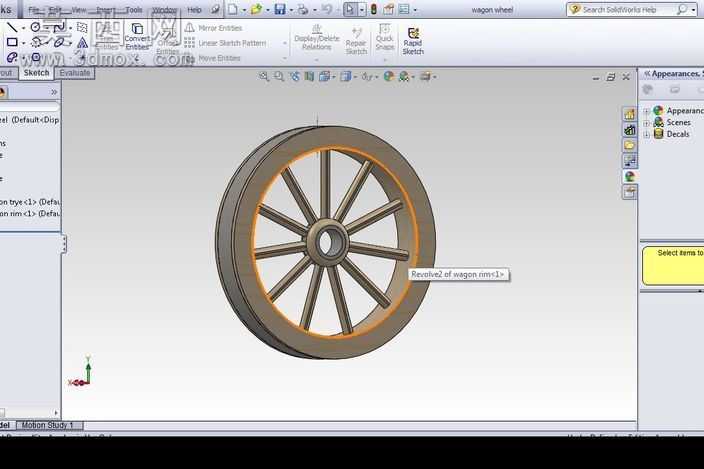Viewport: 704px width, 469px height.
Task: Expand the Appearances tree node
Action: pyautogui.click(x=647, y=111)
